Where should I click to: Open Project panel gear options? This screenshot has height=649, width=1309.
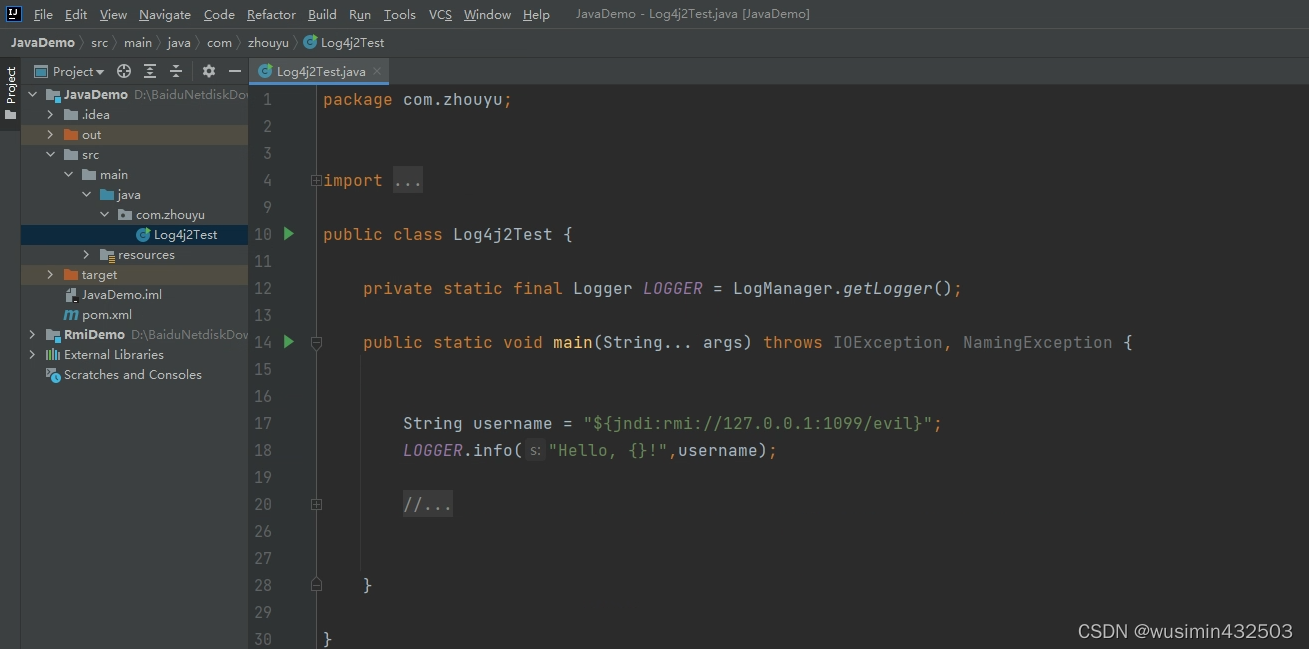pyautogui.click(x=208, y=71)
